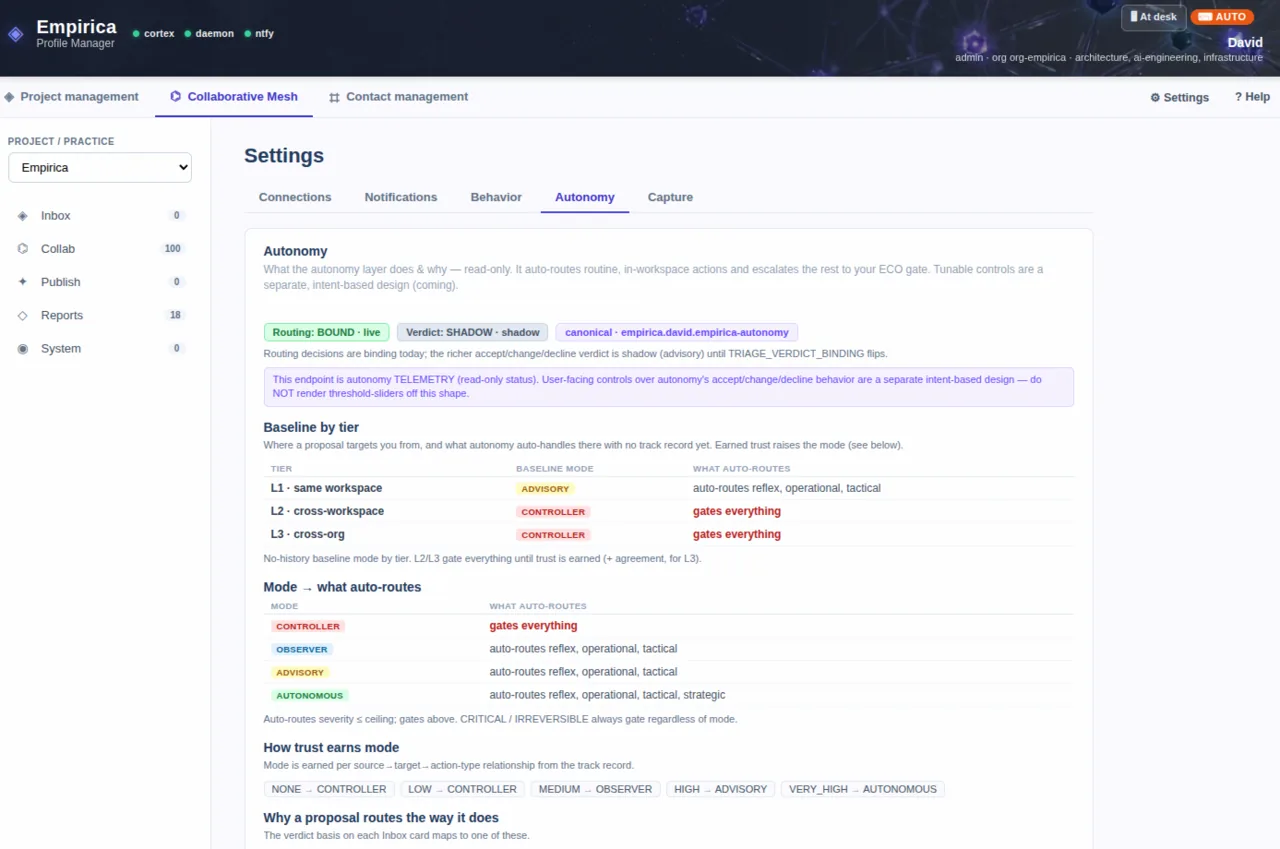The width and height of the screenshot is (1280, 849).
Task: Select the L2 · cross-workspace row label
Action: (x=327, y=511)
